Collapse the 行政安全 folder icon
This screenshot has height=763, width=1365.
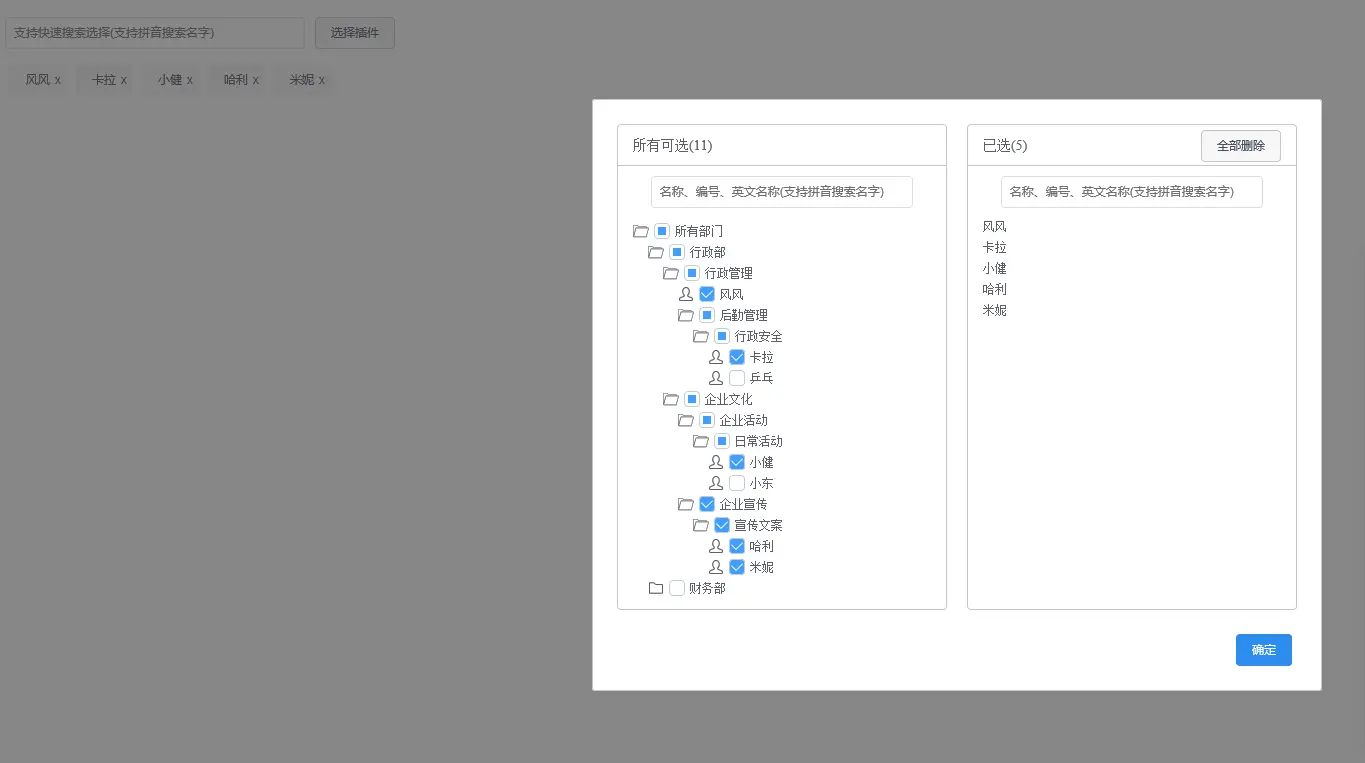701,336
